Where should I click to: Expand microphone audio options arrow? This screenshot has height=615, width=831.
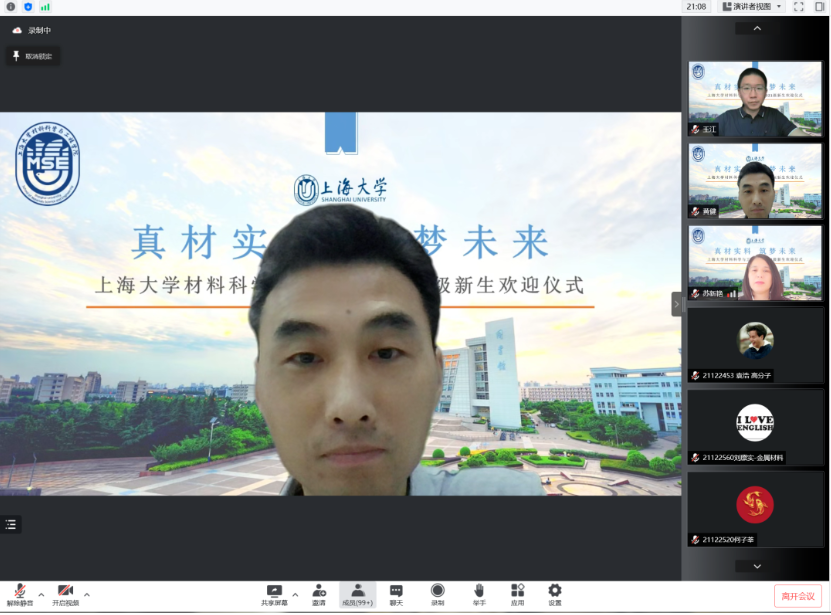click(41, 594)
